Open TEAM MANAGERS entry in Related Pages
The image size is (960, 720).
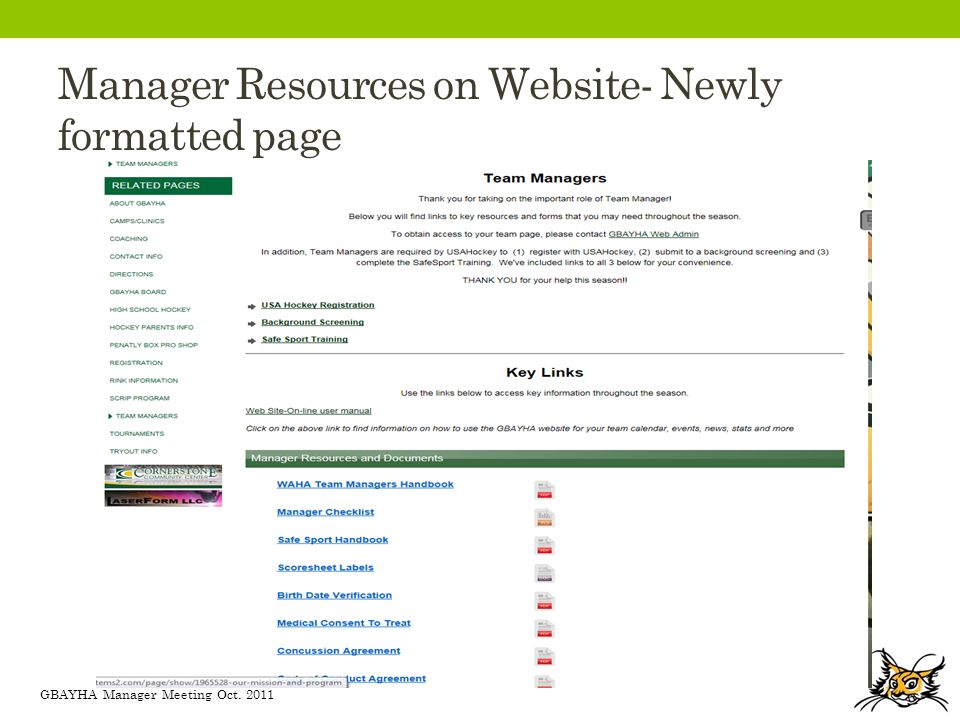146,416
